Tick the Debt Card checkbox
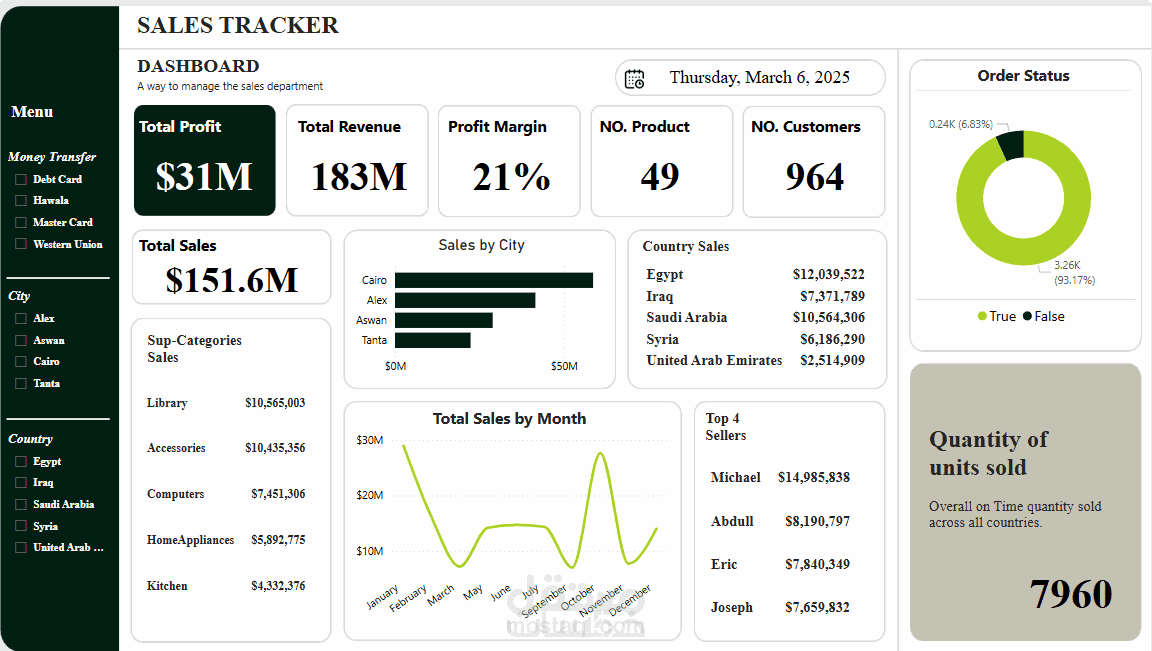Viewport: 1152px width, 651px height. click(20, 180)
